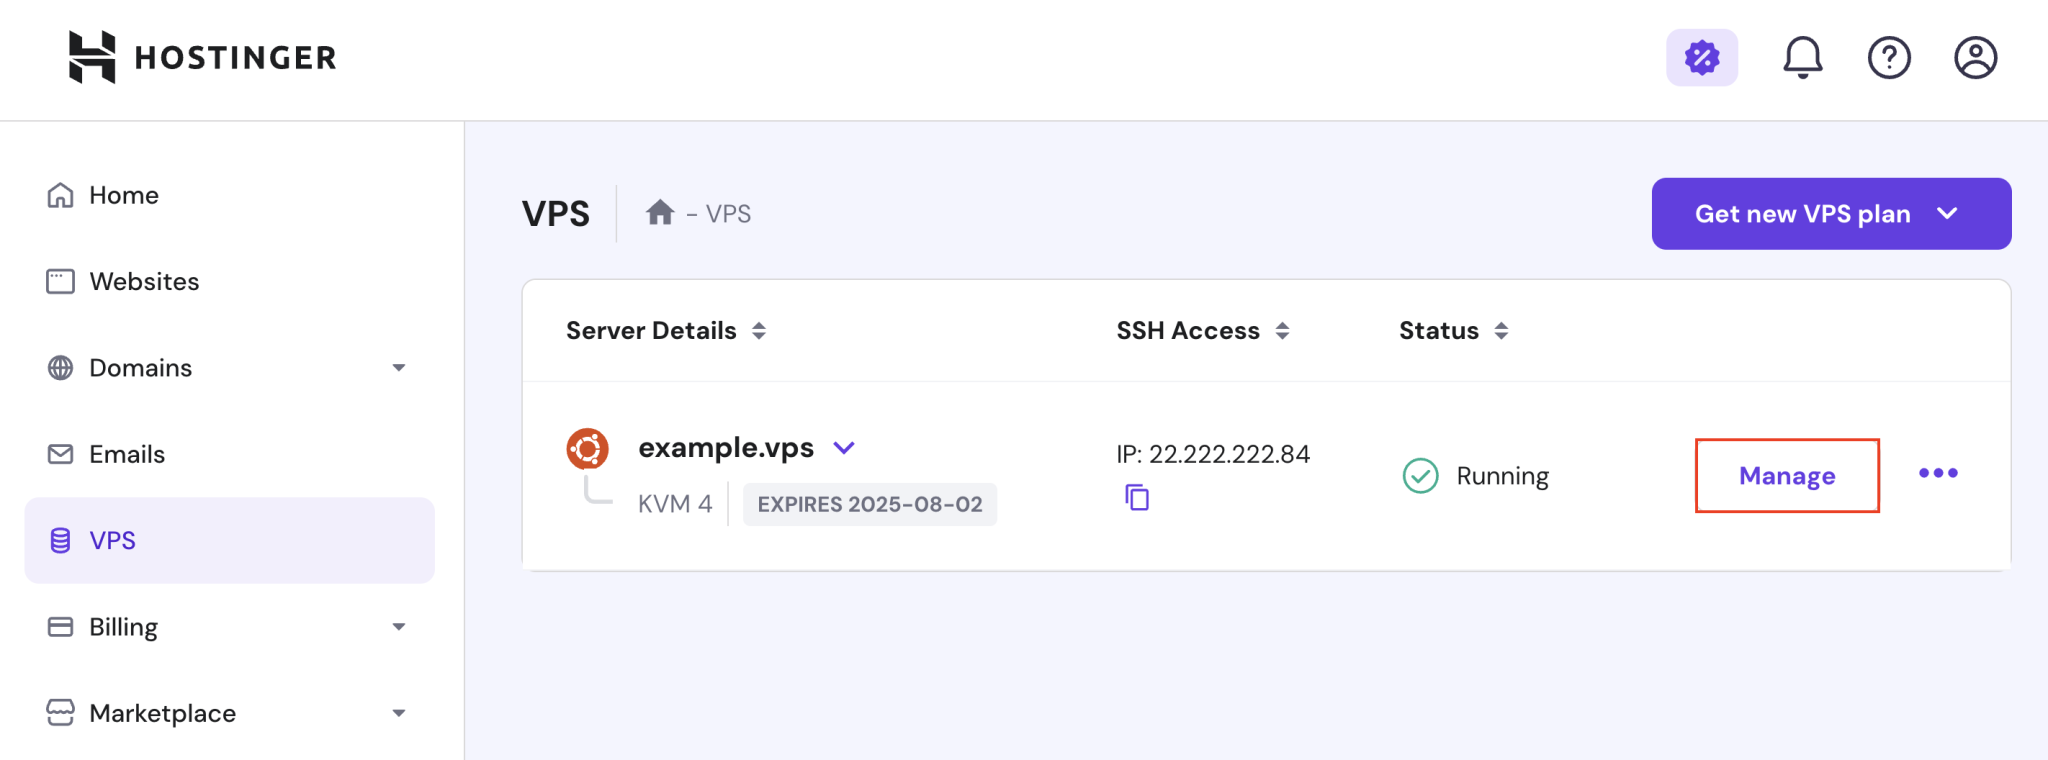
Task: Expand the Domains sidebar submenu
Action: coord(399,368)
